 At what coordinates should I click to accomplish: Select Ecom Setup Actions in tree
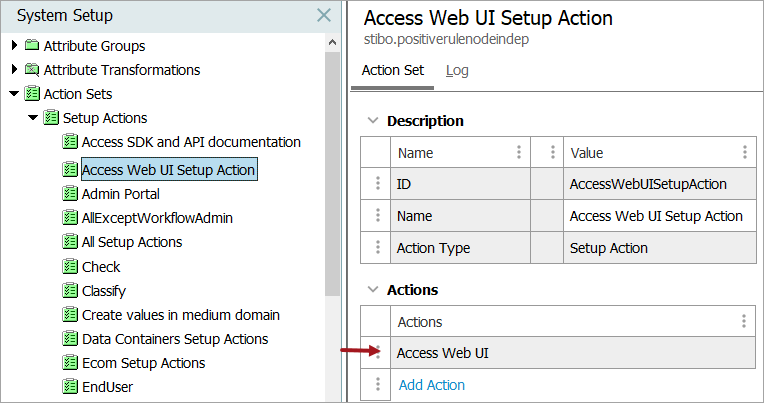(143, 363)
